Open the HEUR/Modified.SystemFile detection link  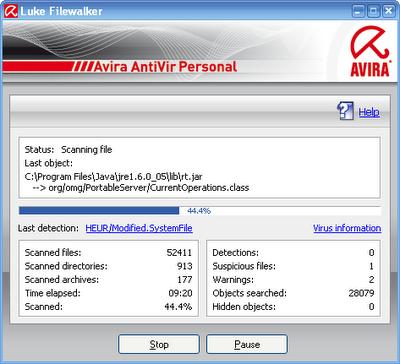(139, 228)
